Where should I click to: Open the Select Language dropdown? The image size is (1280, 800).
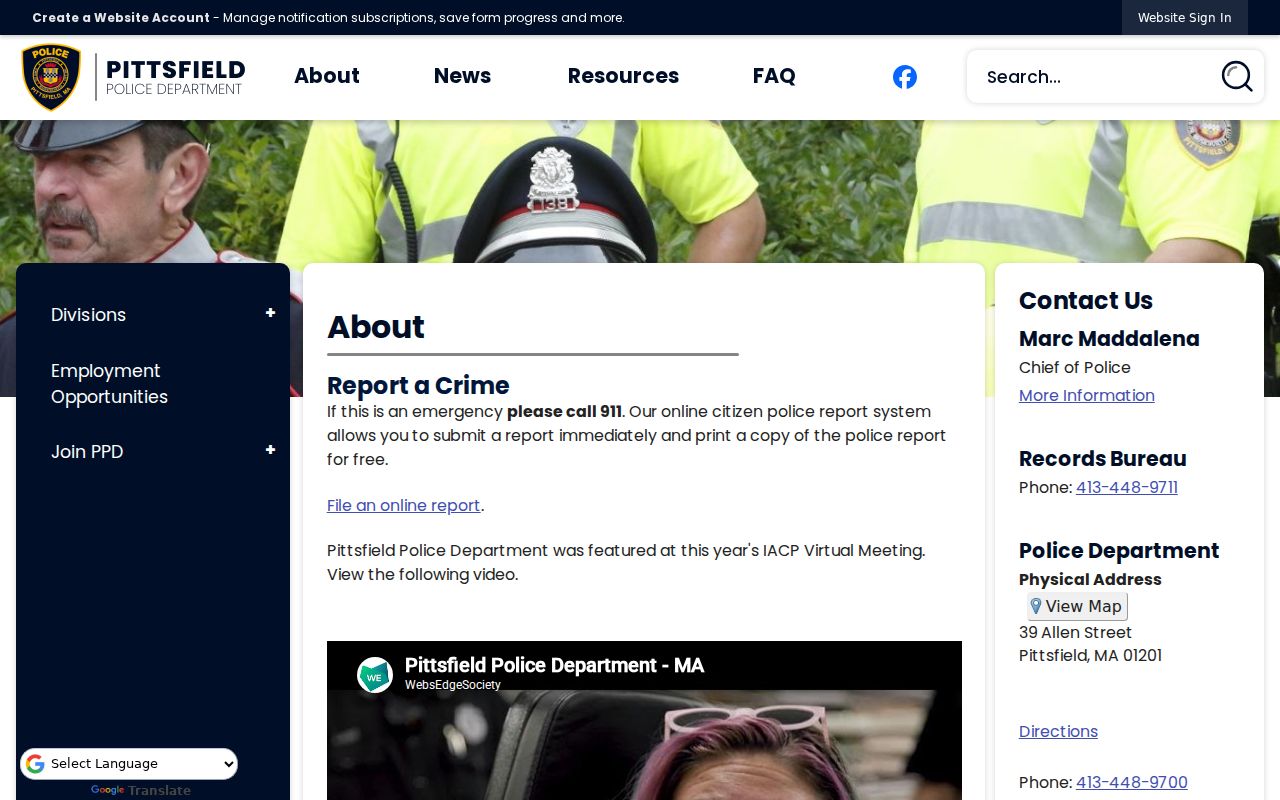129,764
